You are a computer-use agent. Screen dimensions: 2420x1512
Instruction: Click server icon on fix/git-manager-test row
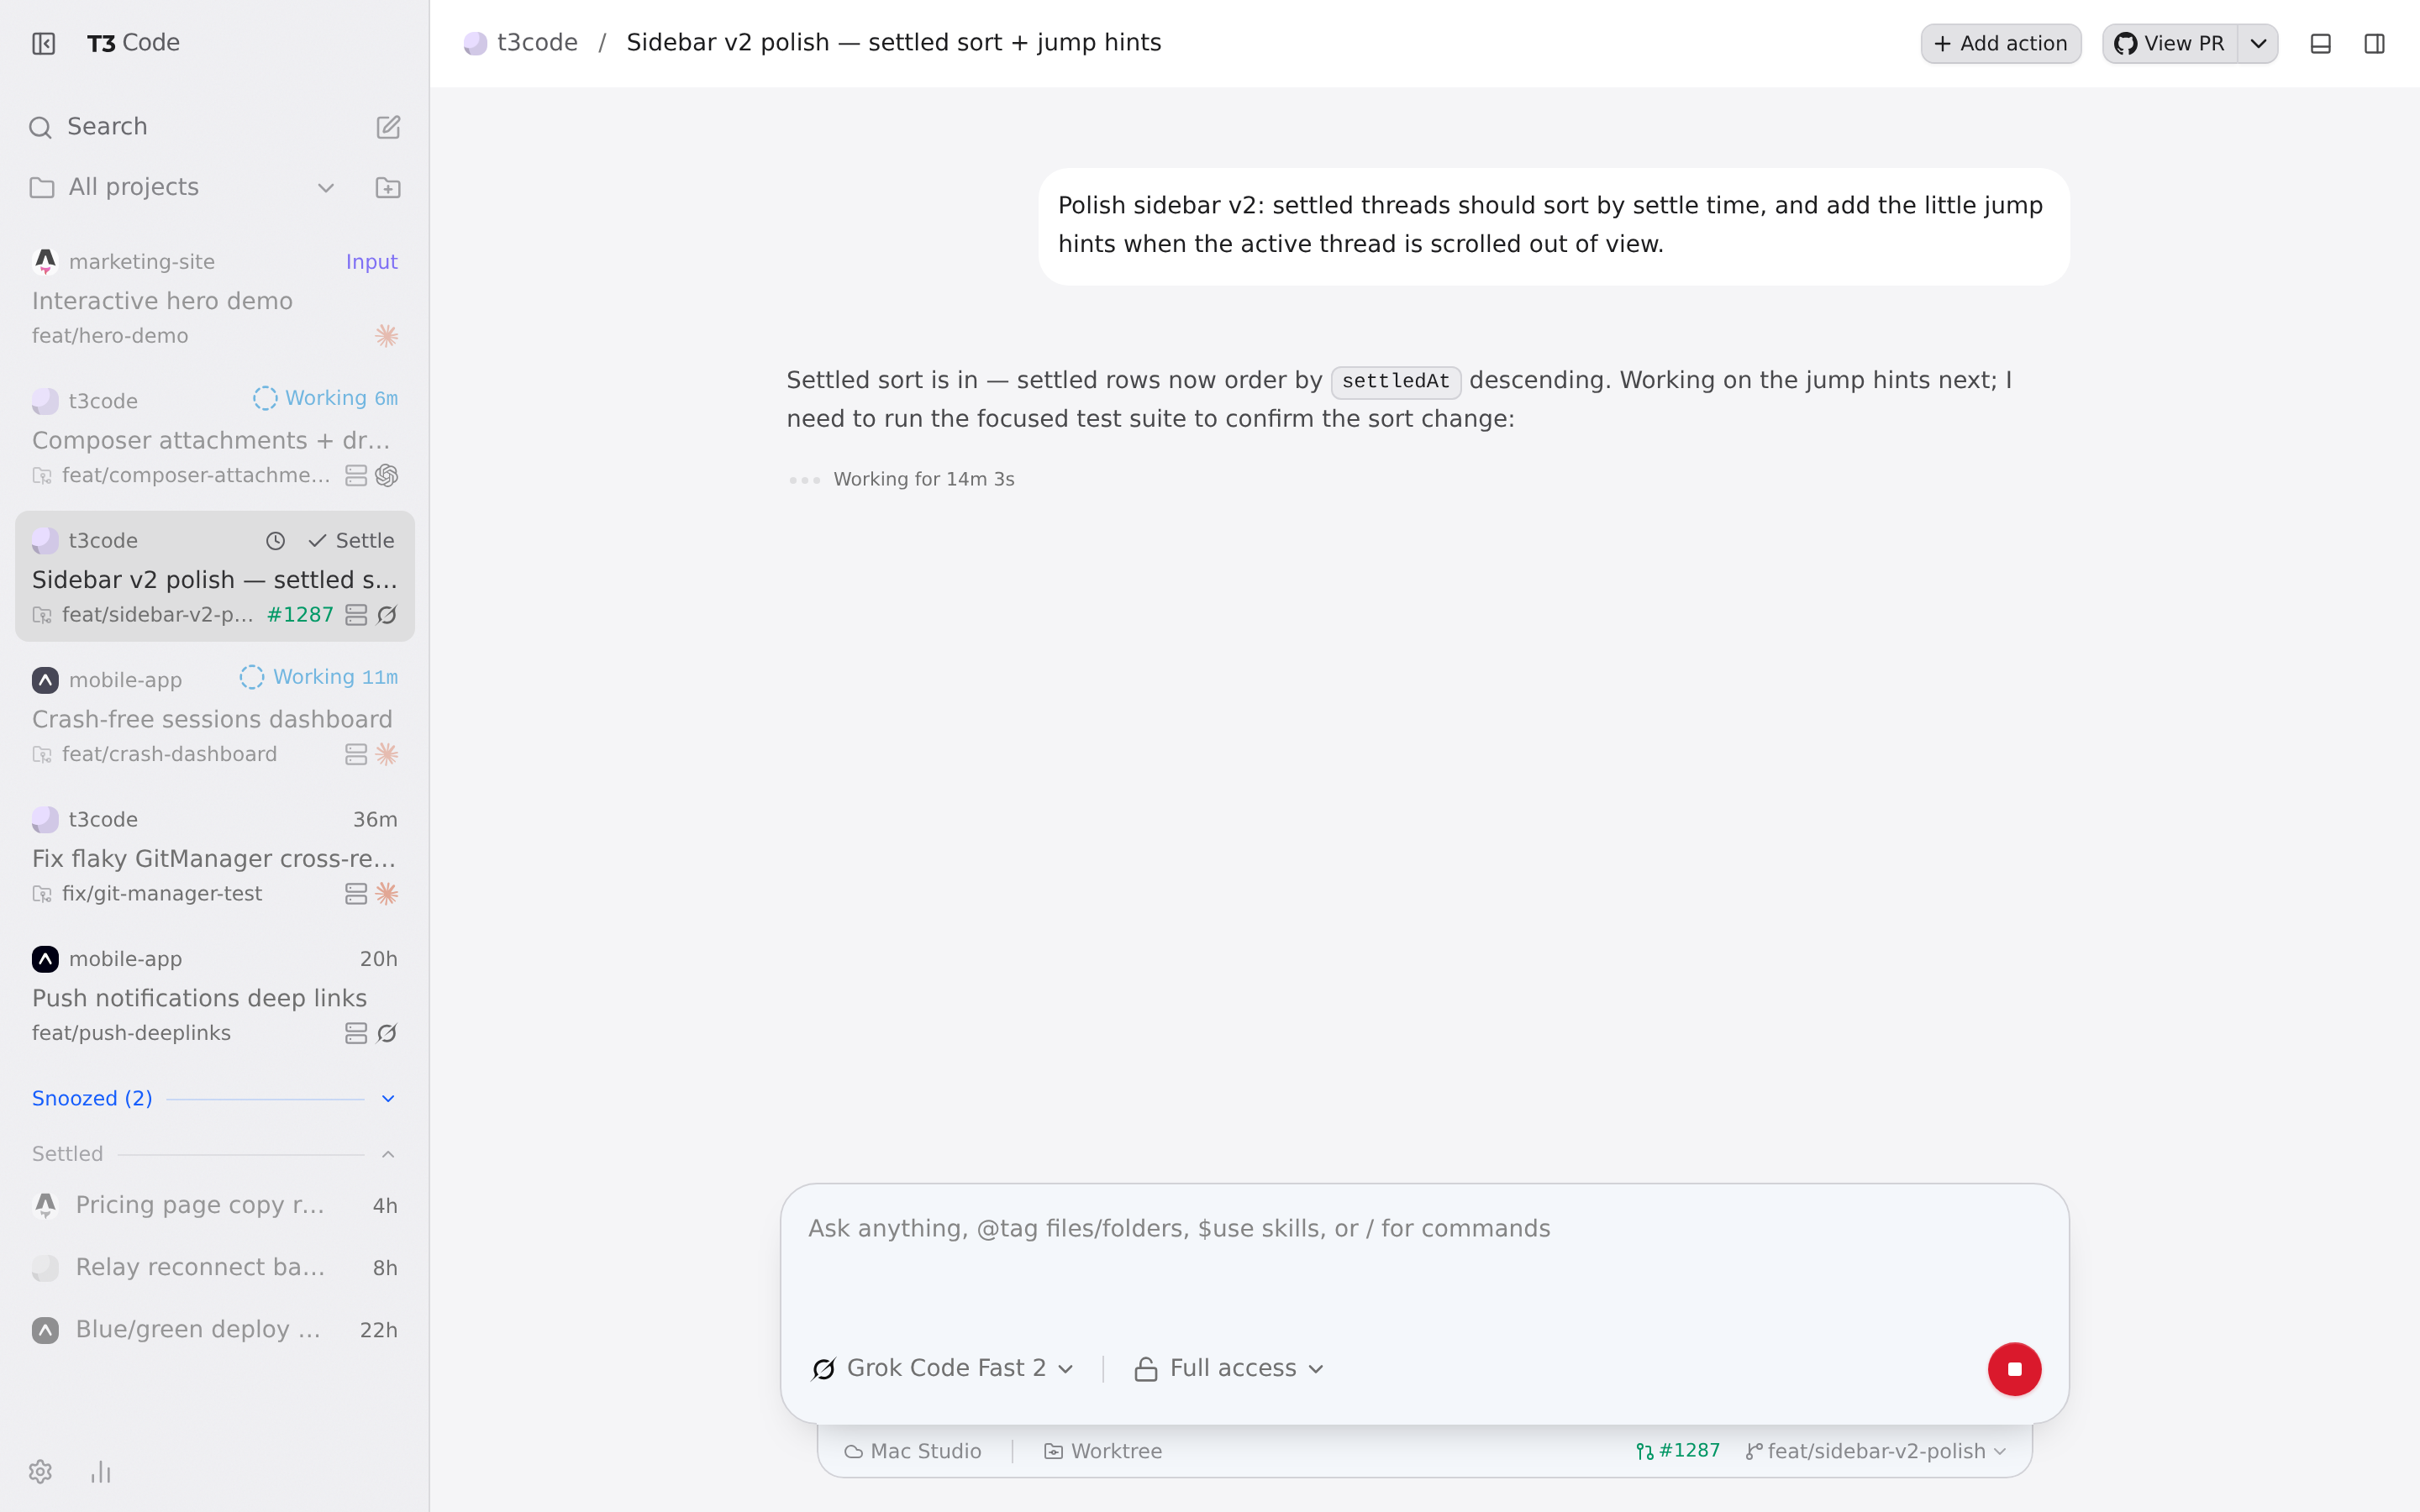(x=356, y=894)
